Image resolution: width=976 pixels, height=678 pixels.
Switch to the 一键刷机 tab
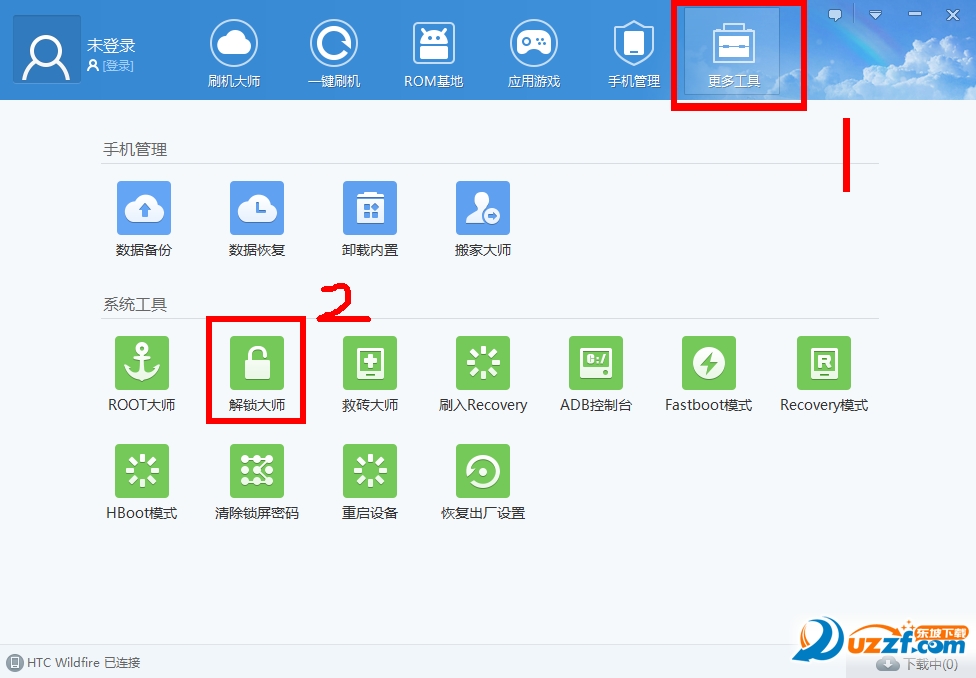tap(333, 54)
